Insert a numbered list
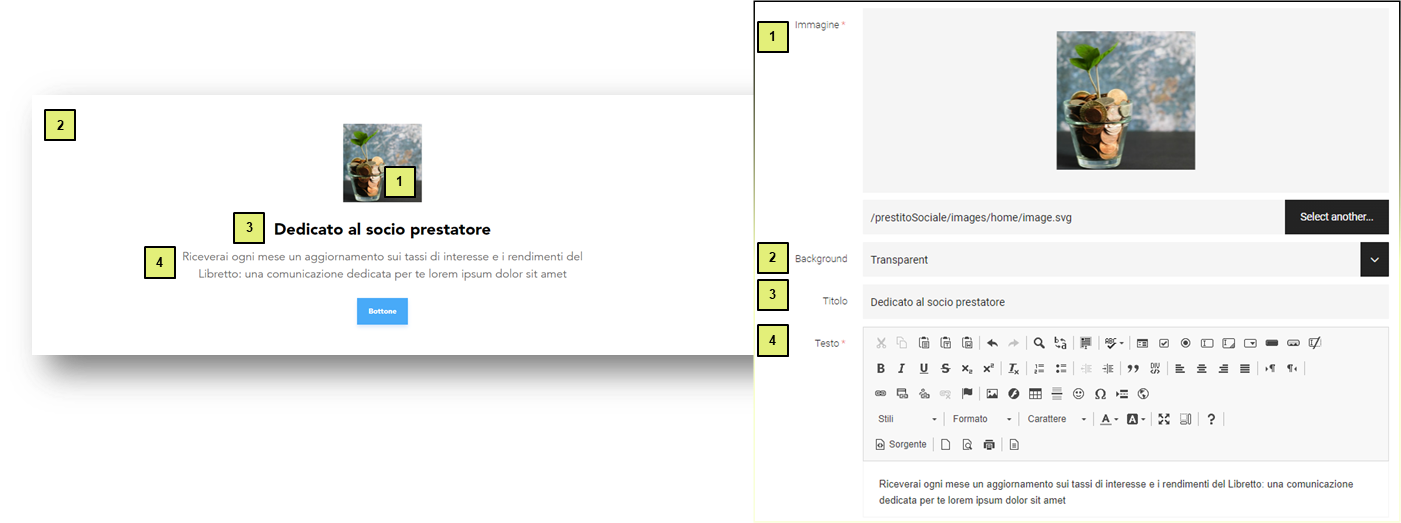 (1039, 368)
